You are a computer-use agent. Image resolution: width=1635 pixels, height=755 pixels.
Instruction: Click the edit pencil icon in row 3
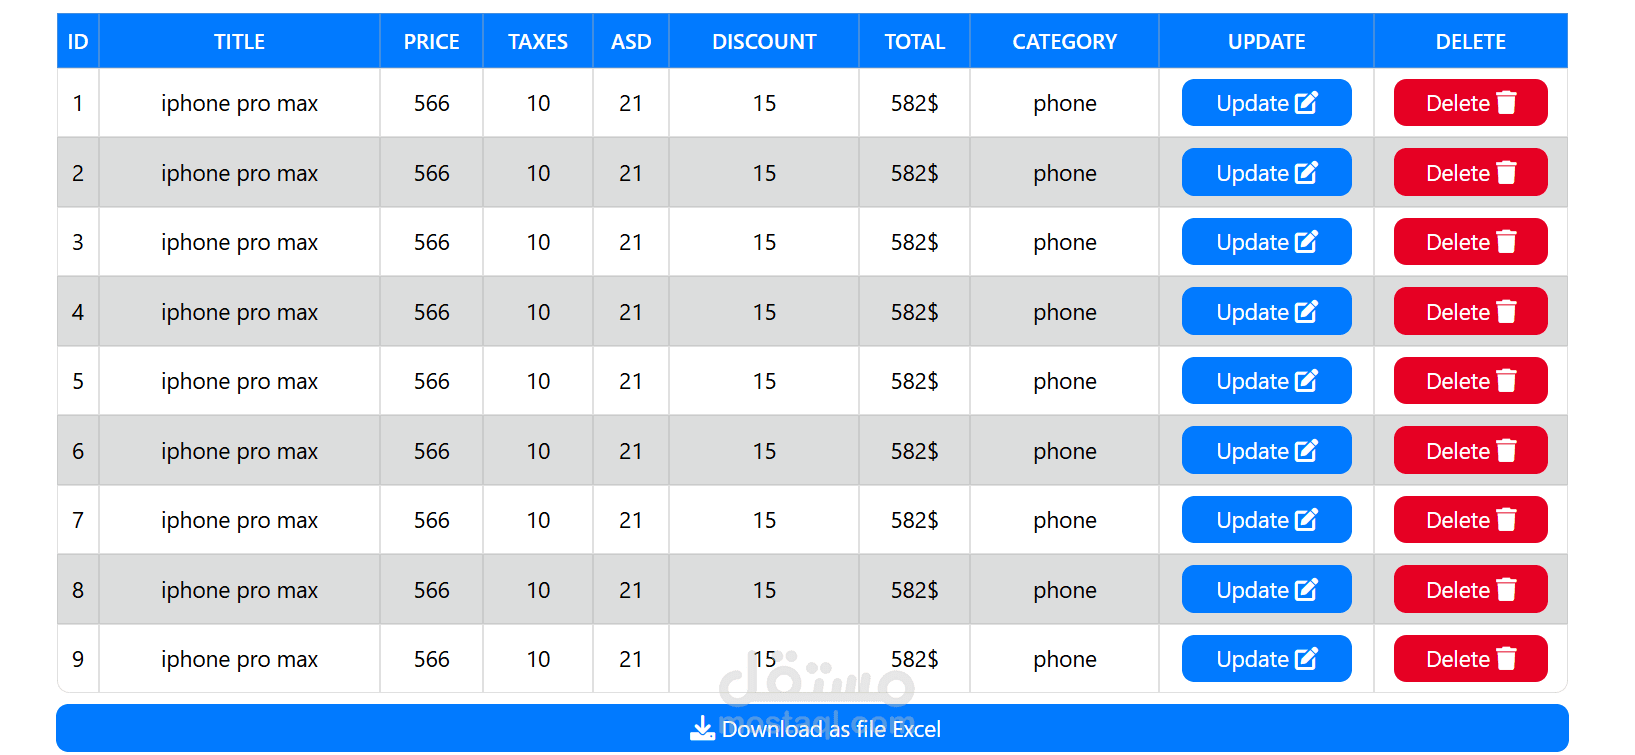pyautogui.click(x=1306, y=242)
